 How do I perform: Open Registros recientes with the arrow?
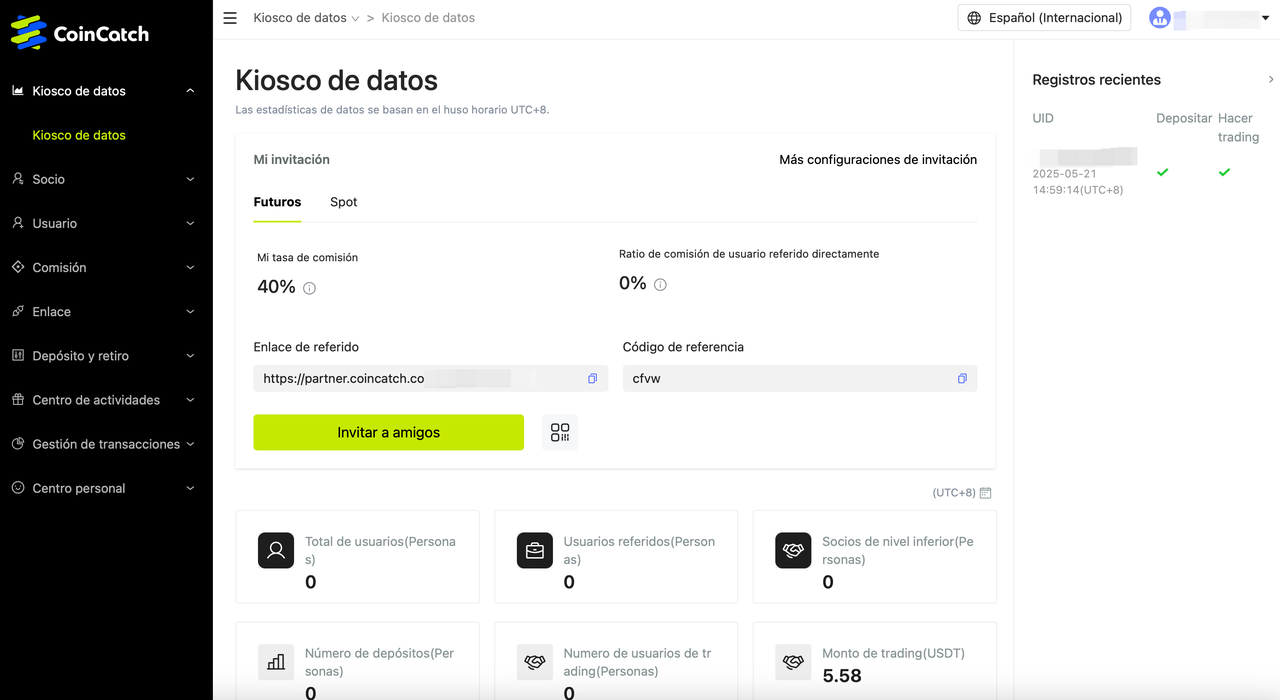coord(1270,78)
